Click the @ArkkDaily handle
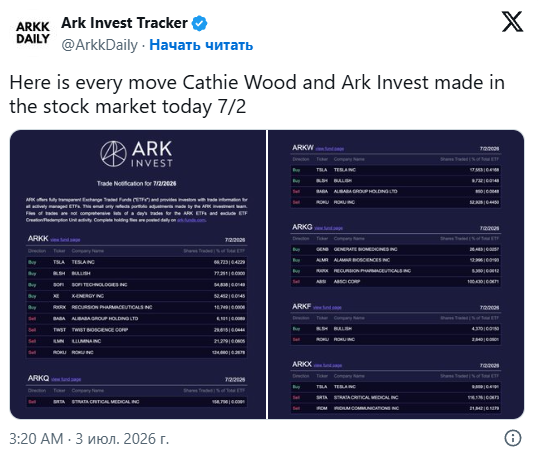This screenshot has width=538, height=451. point(100,45)
